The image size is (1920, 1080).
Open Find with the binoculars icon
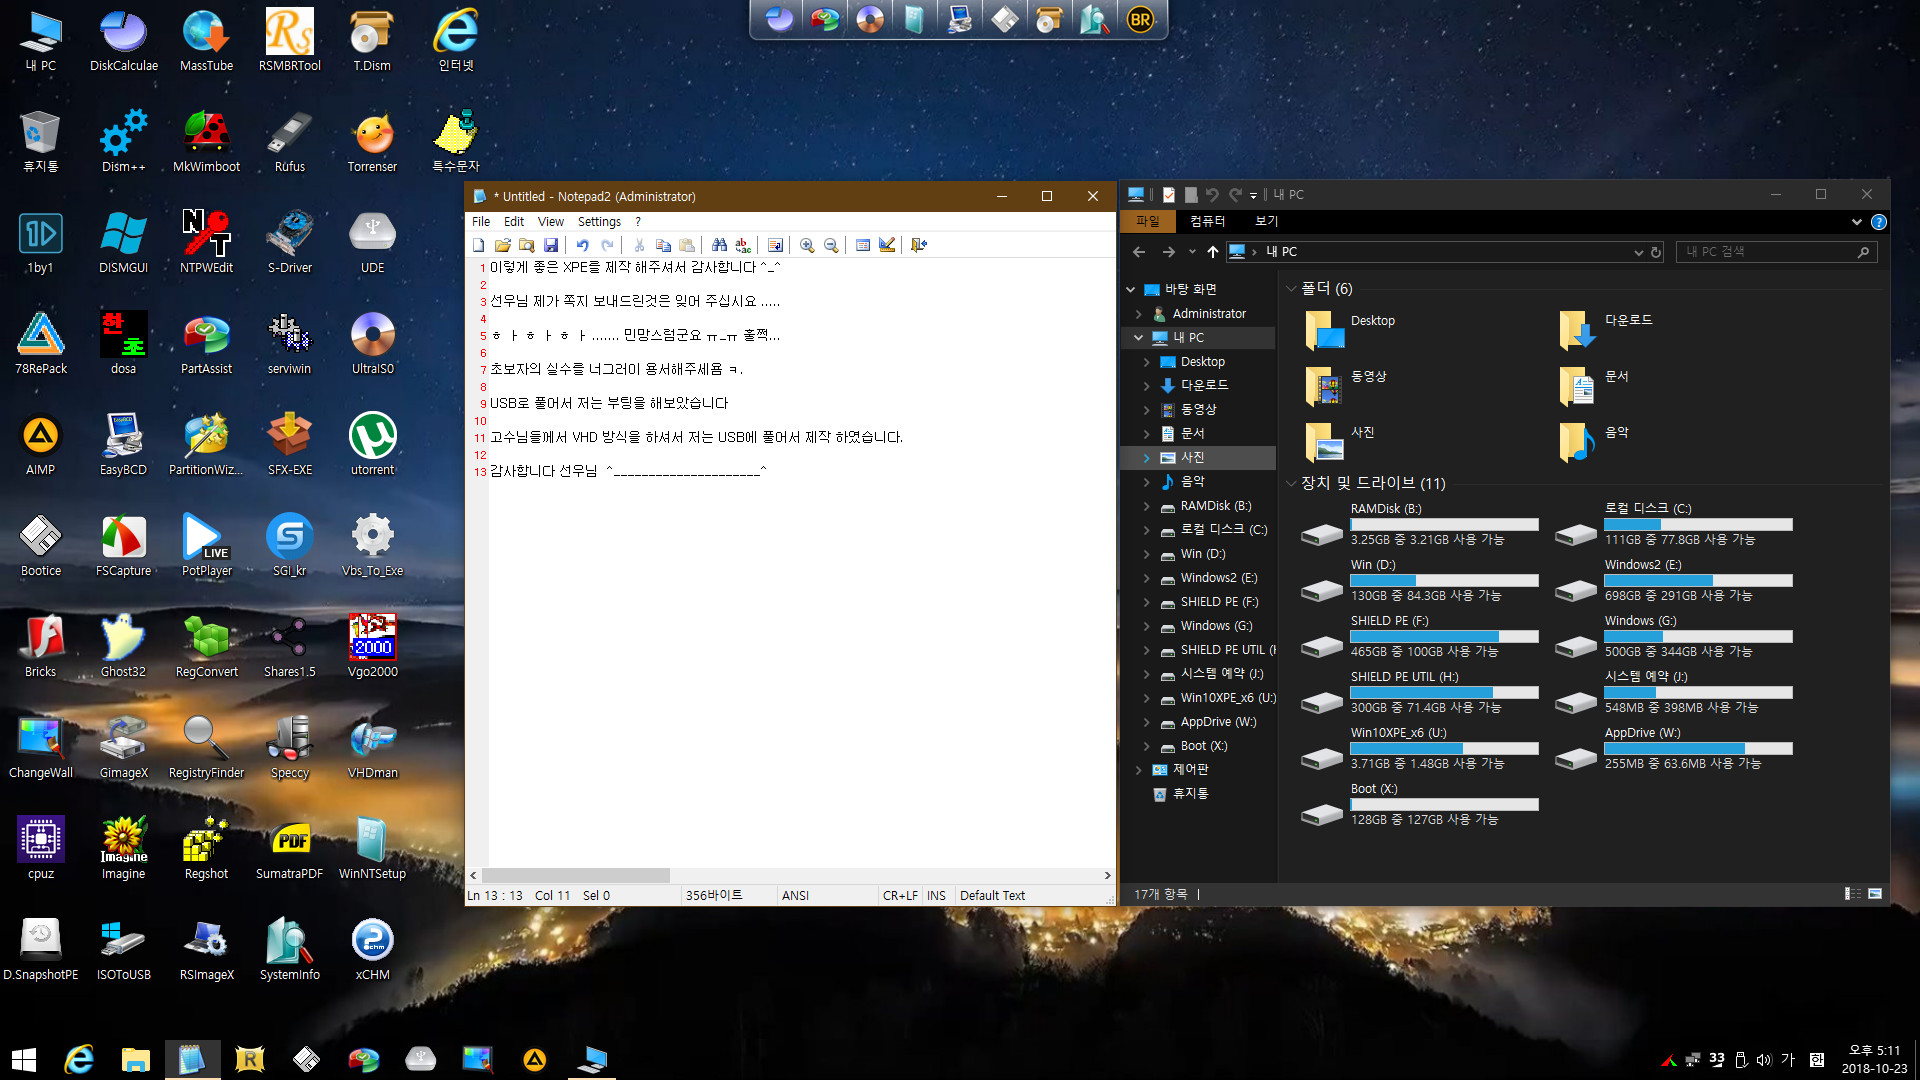pos(719,245)
